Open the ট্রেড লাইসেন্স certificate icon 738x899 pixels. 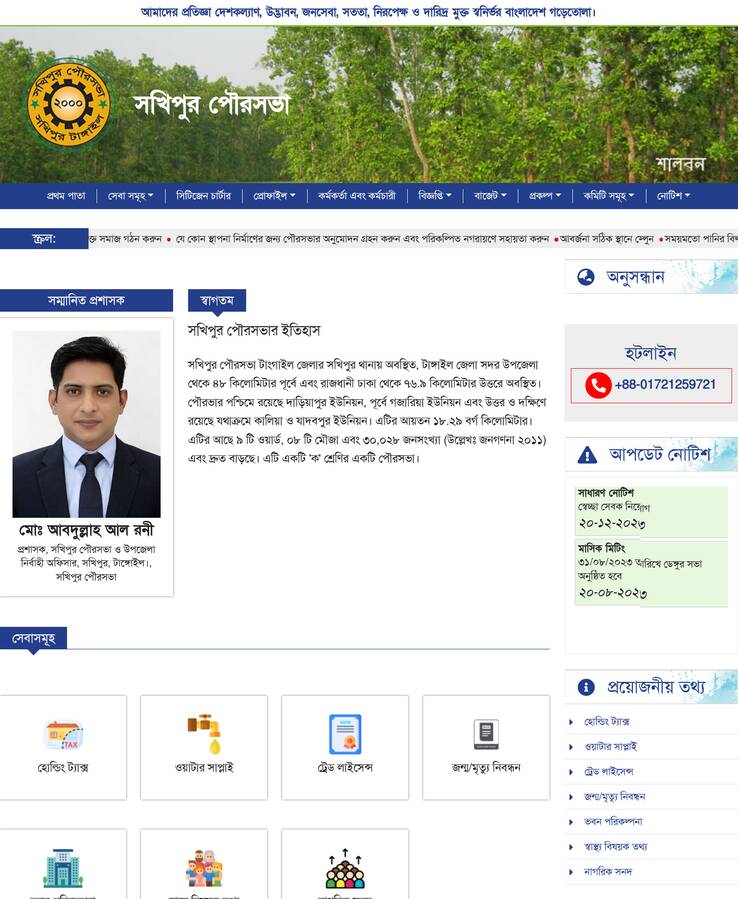point(345,734)
